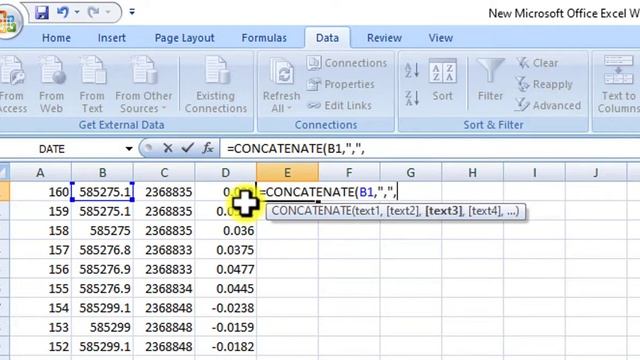Go to the Review tab

click(x=384, y=38)
